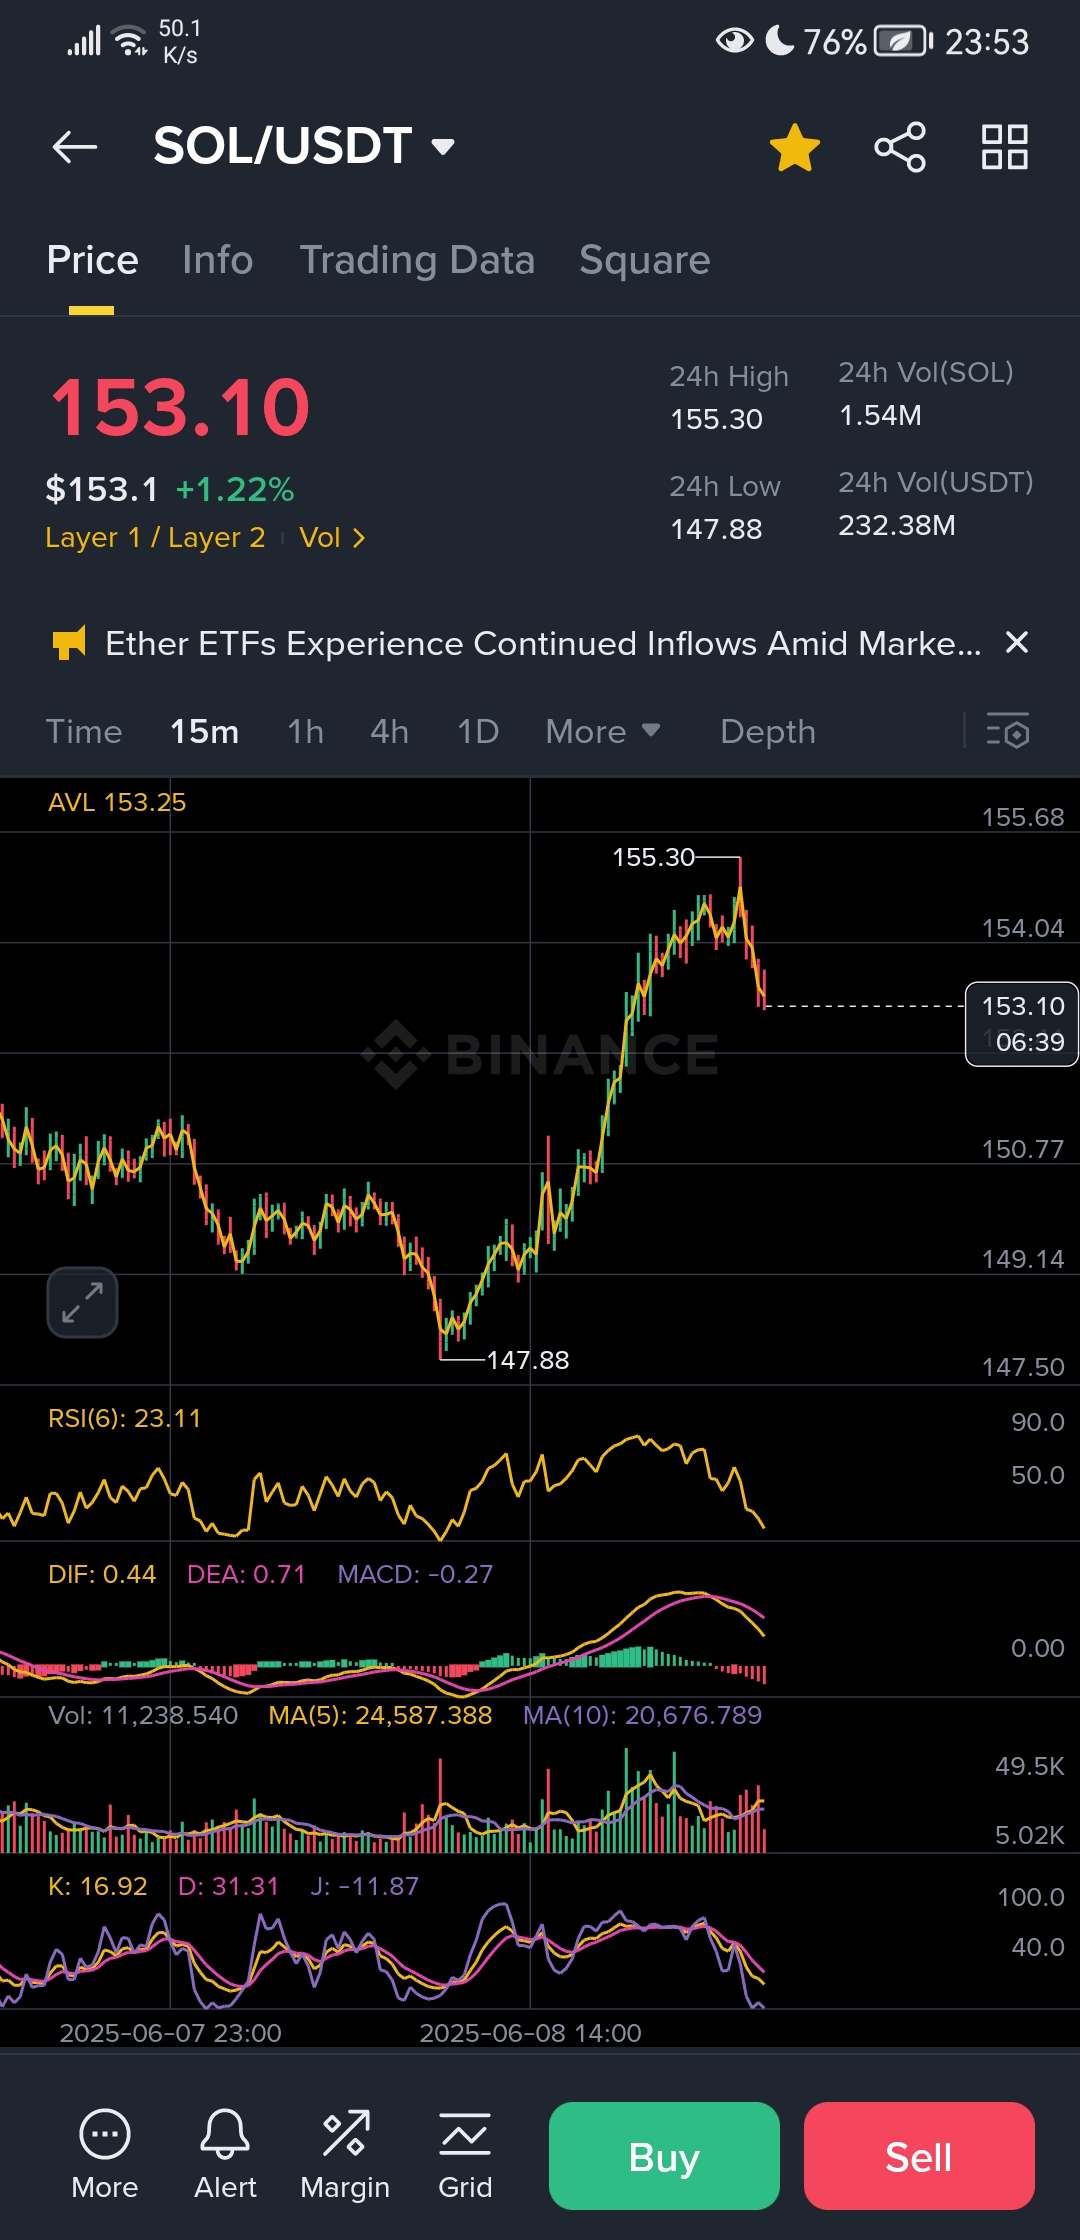
Task: Select the Time chart interval
Action: click(x=84, y=732)
